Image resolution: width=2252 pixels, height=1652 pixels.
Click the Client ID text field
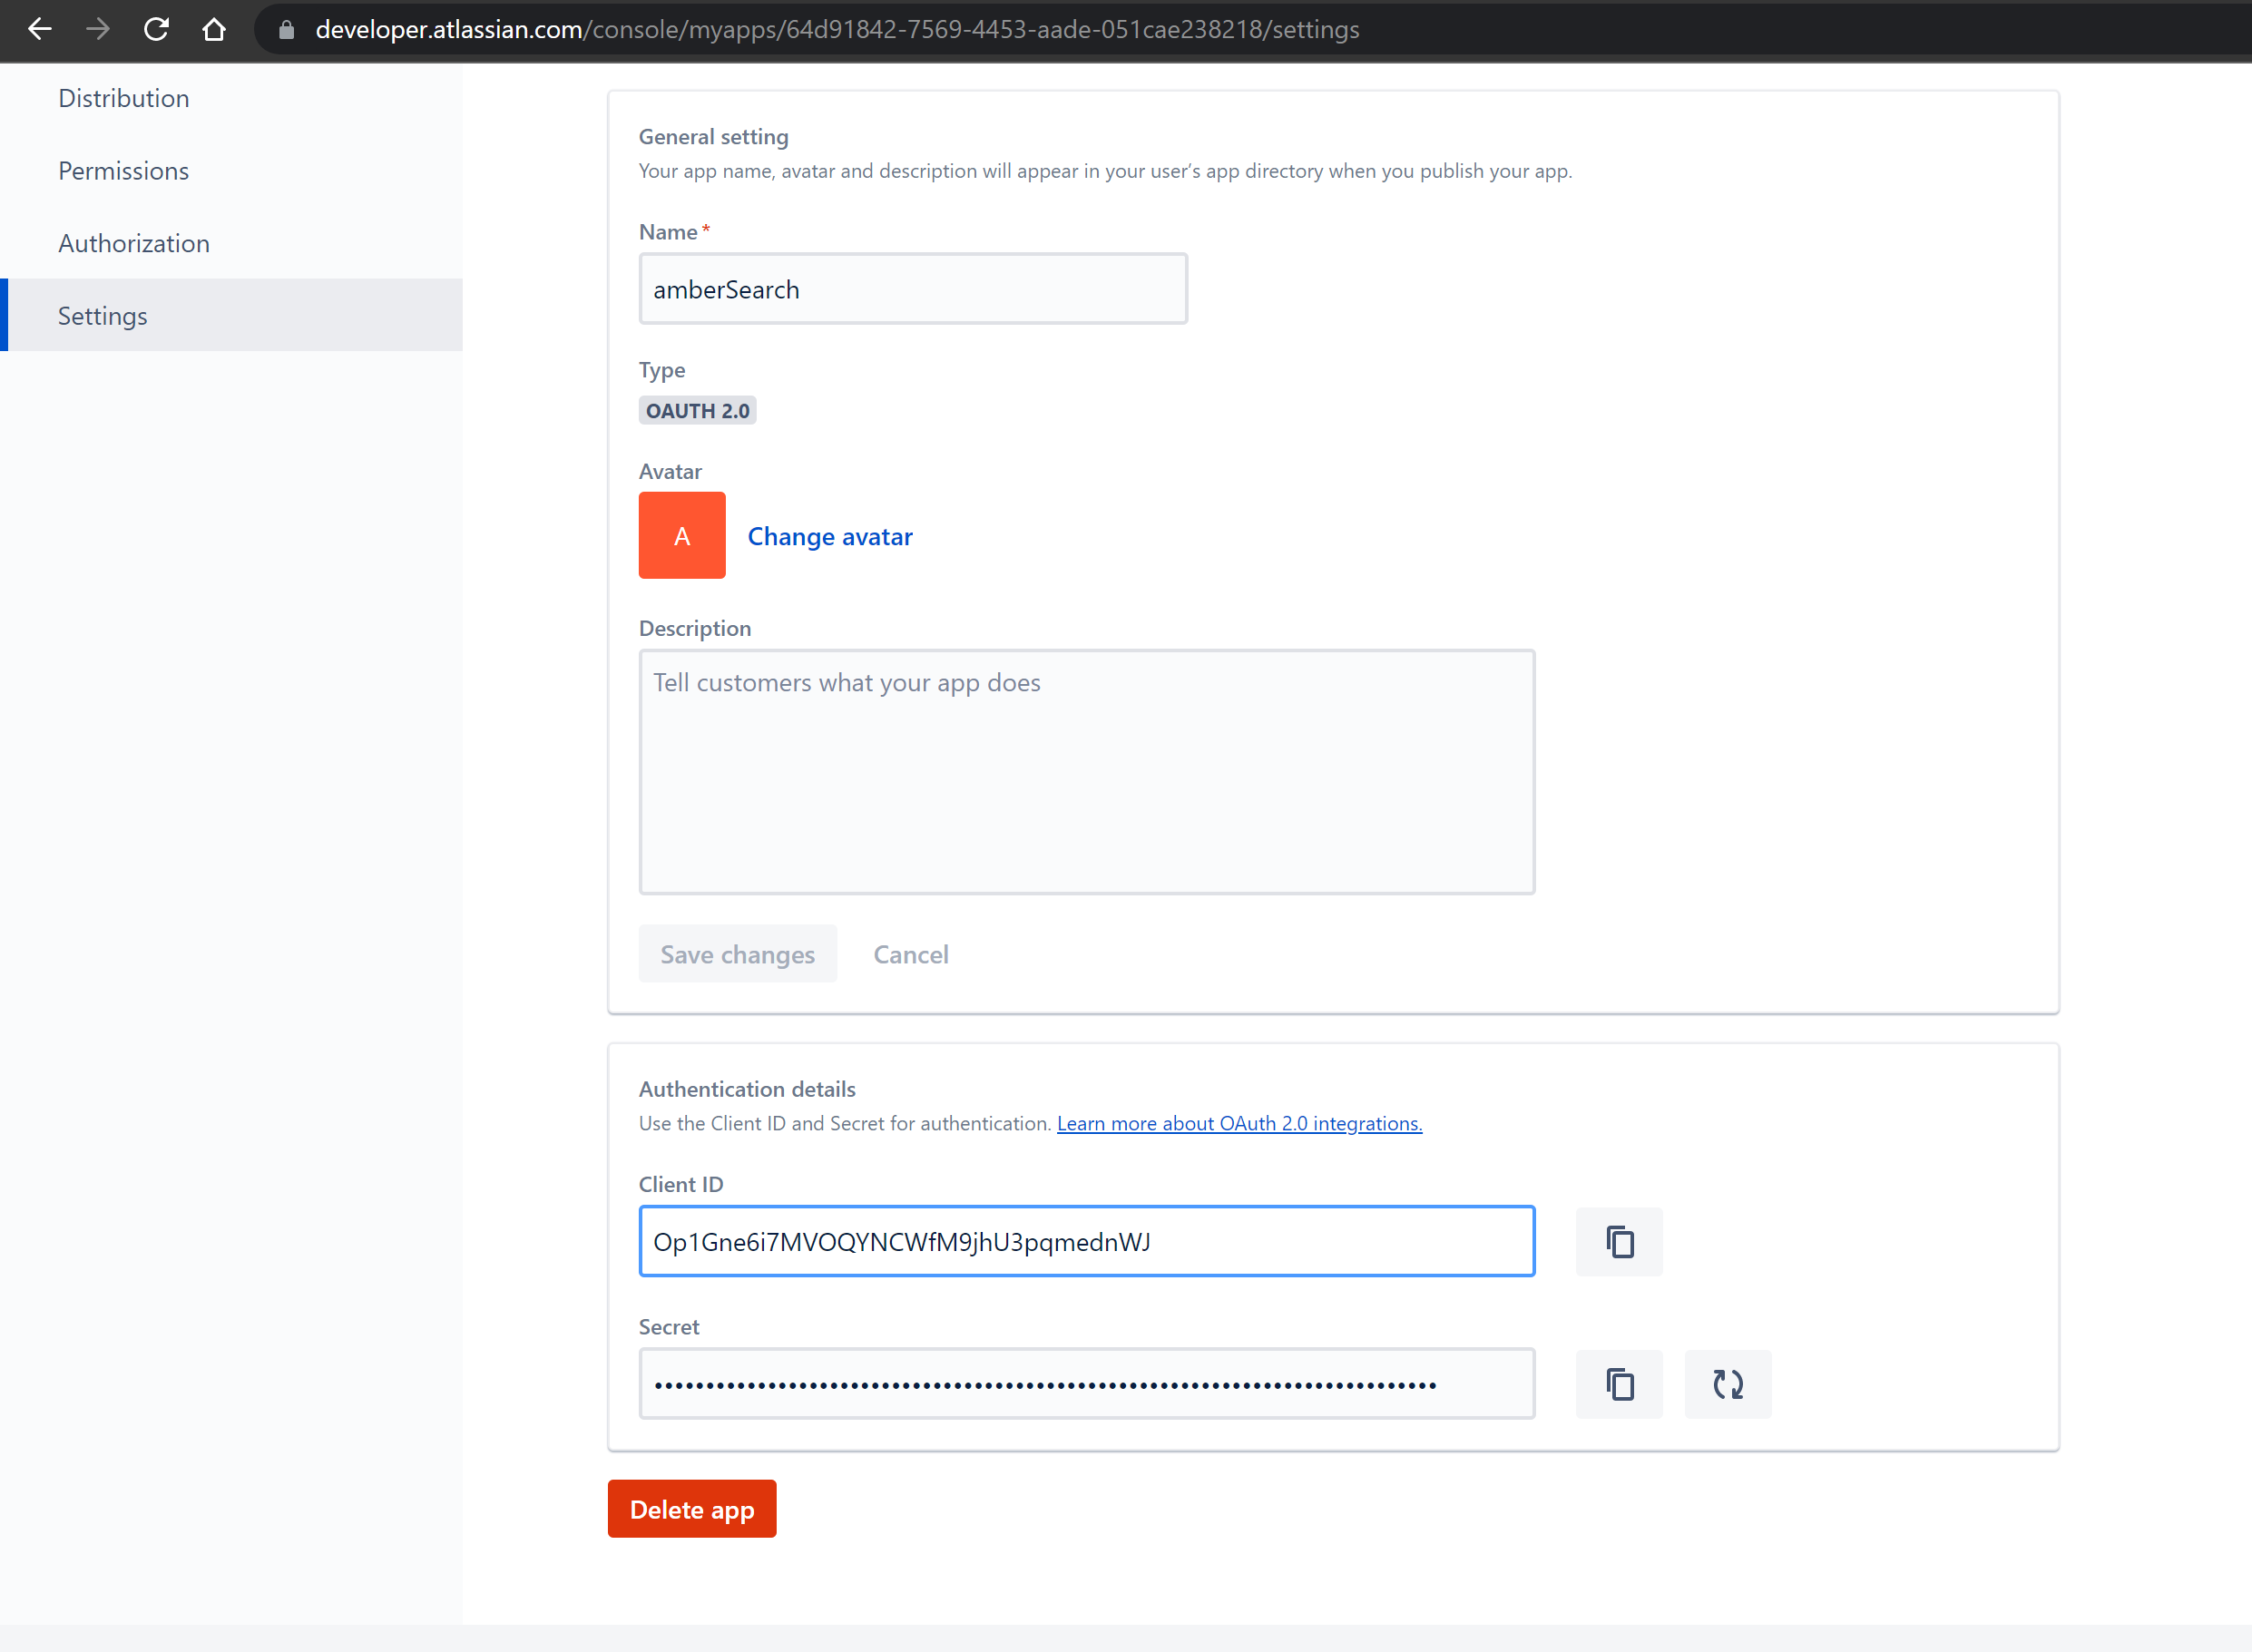point(1087,1241)
